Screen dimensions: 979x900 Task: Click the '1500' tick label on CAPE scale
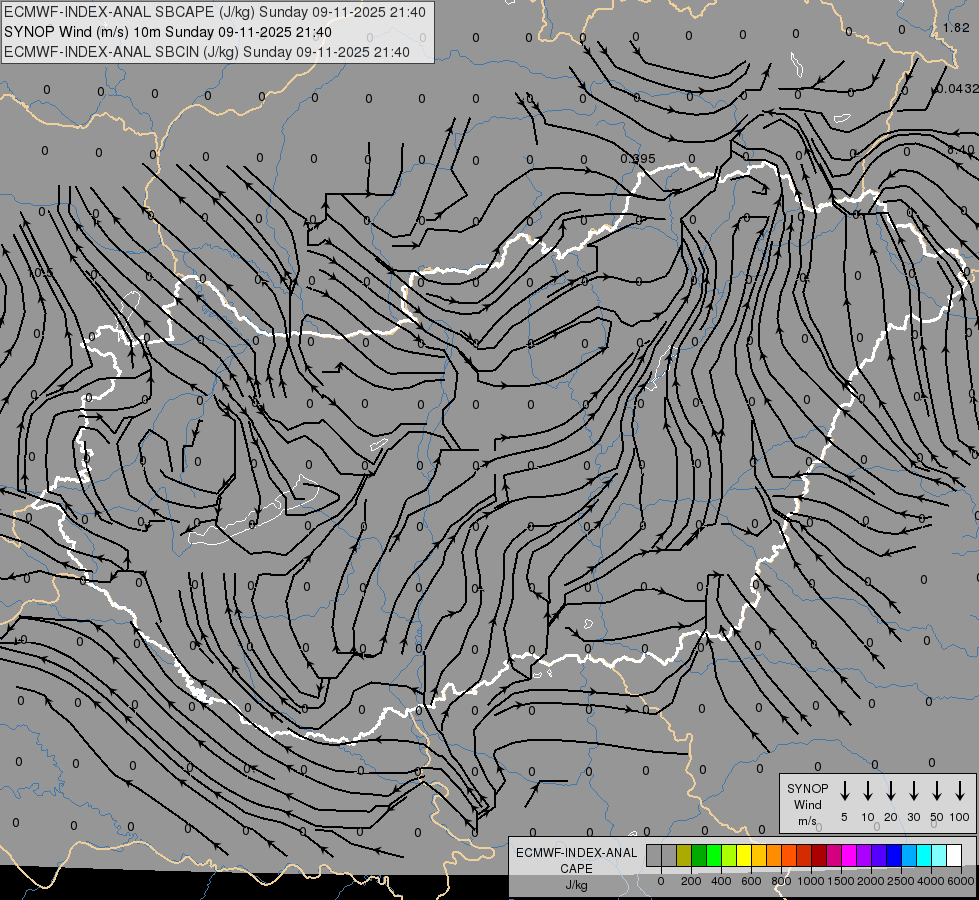tap(841, 881)
